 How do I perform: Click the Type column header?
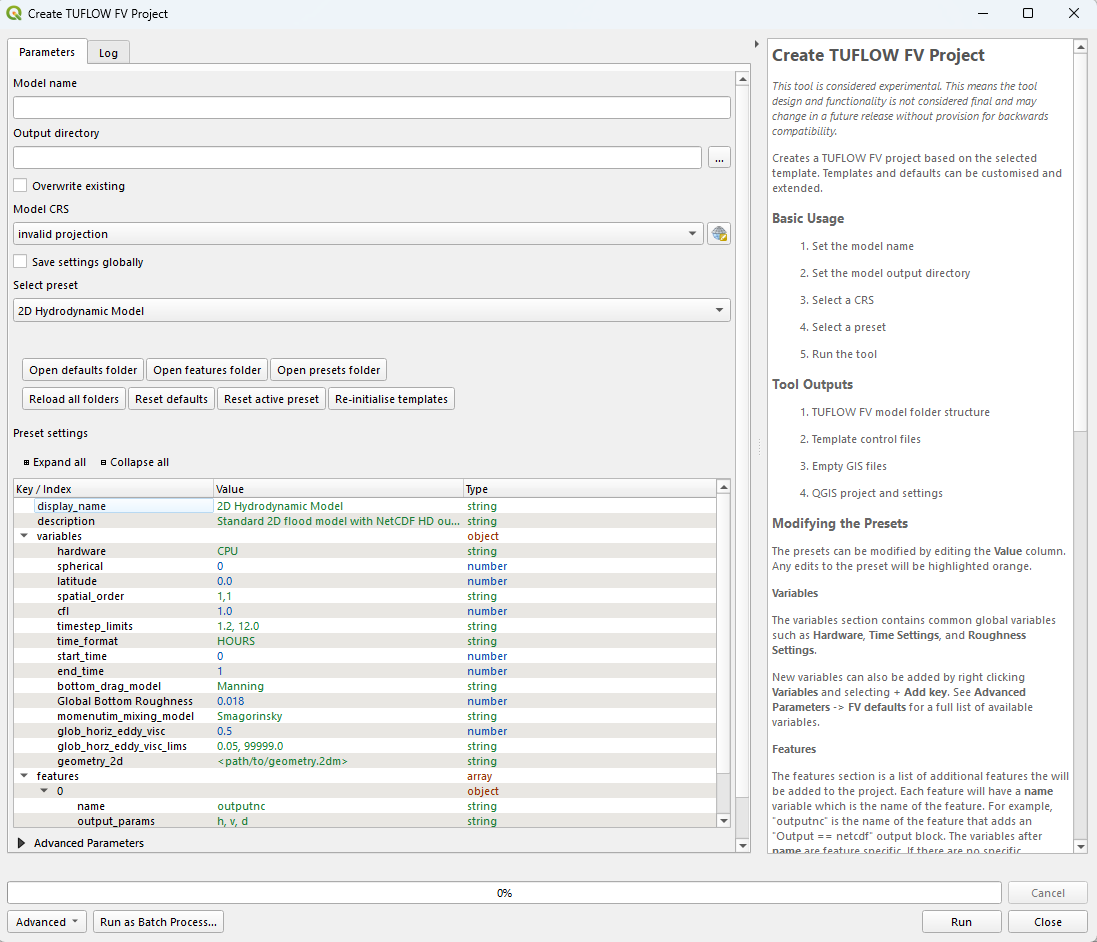pyautogui.click(x=590, y=488)
